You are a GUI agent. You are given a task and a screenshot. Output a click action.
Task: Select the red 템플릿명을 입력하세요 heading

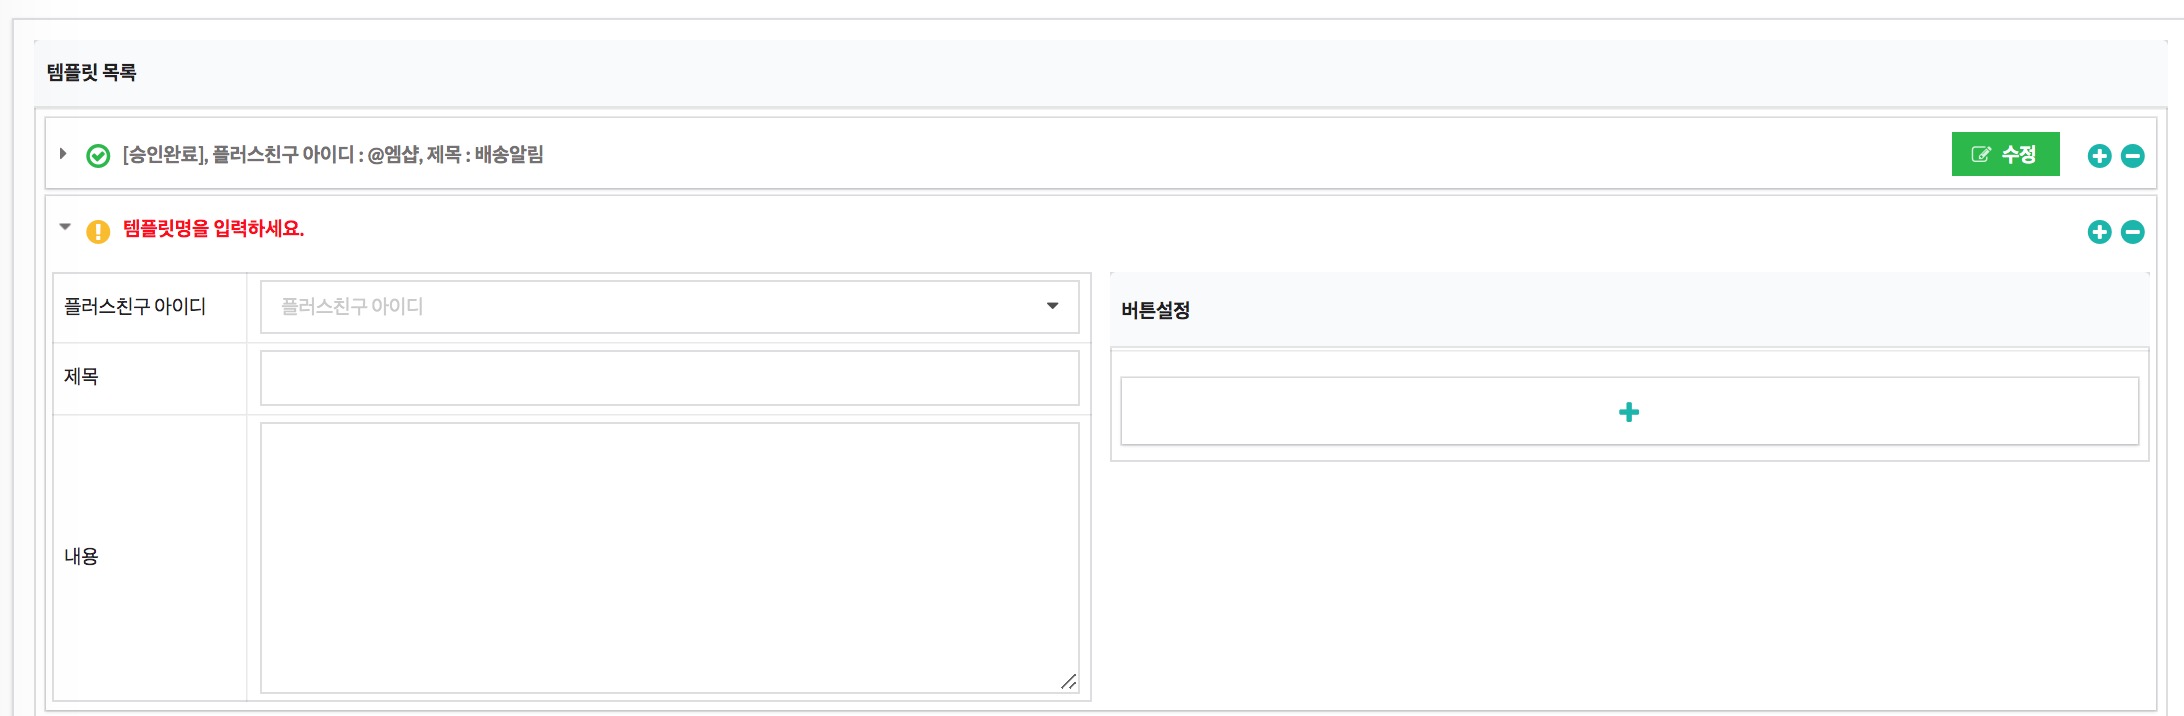pos(213,229)
